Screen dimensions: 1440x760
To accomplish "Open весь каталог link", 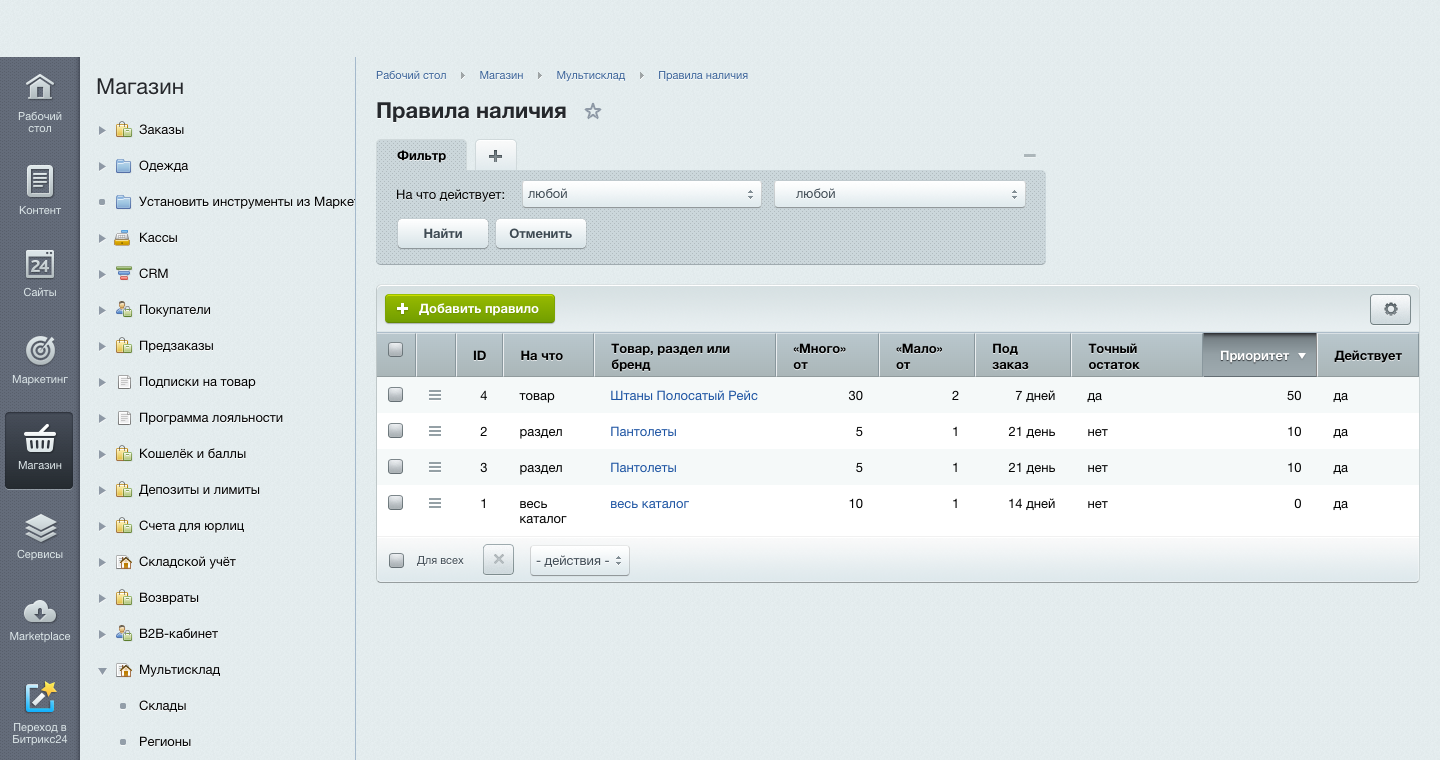I will pyautogui.click(x=650, y=504).
